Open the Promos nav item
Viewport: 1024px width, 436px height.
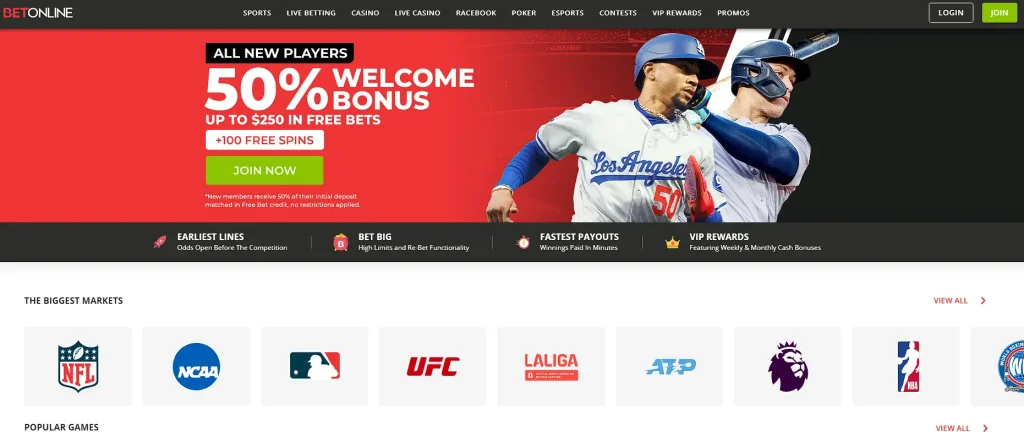point(733,13)
